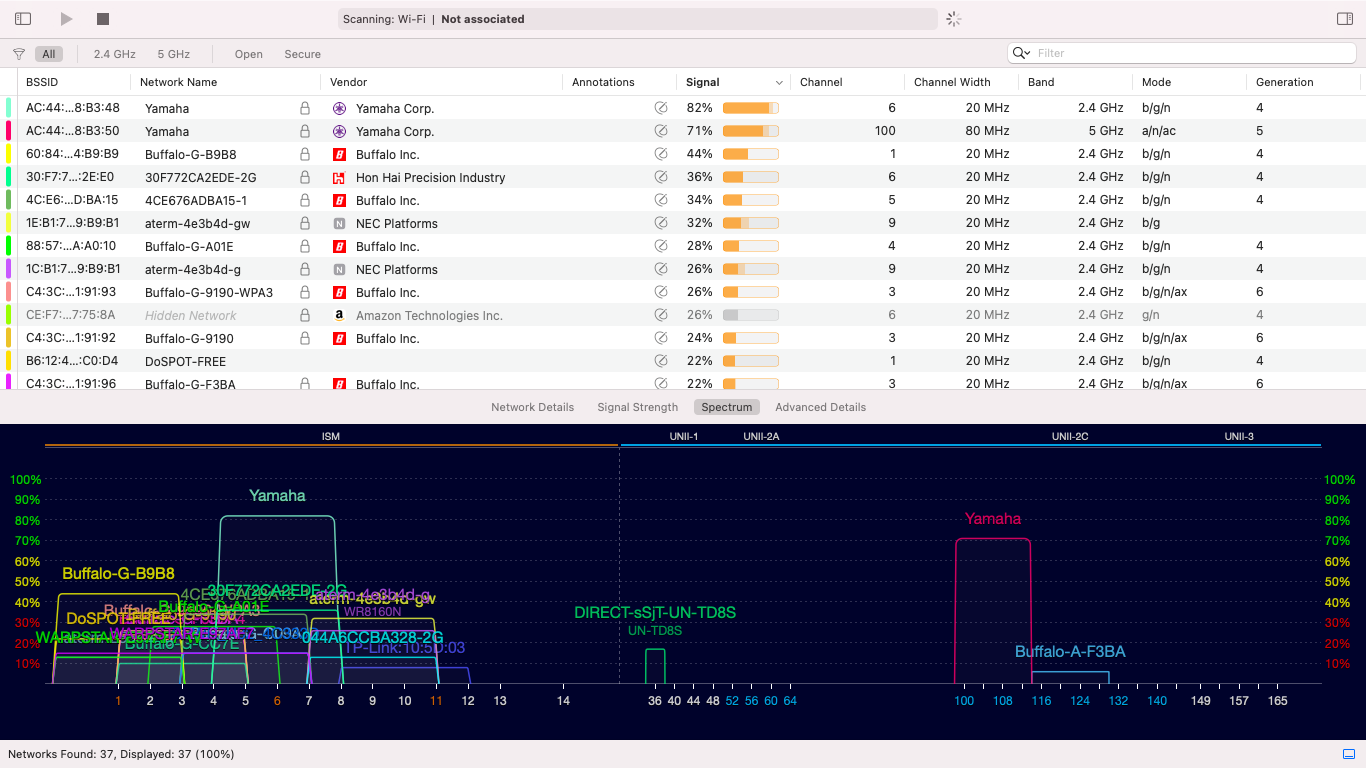Screen dimensions: 1366x768
Task: Open the filter search magnifier menu
Action: 1021,53
